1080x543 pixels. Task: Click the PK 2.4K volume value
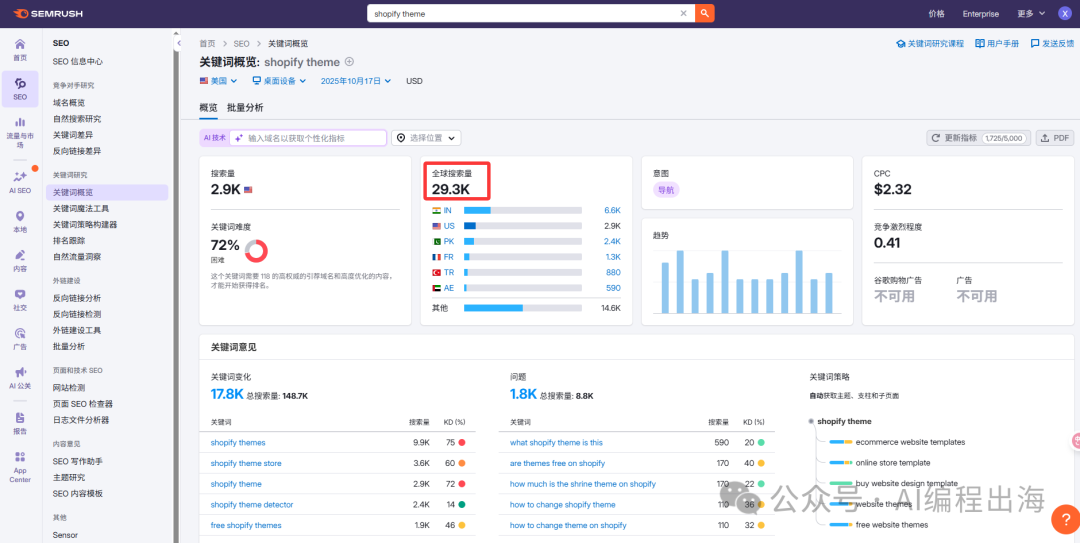[612, 241]
